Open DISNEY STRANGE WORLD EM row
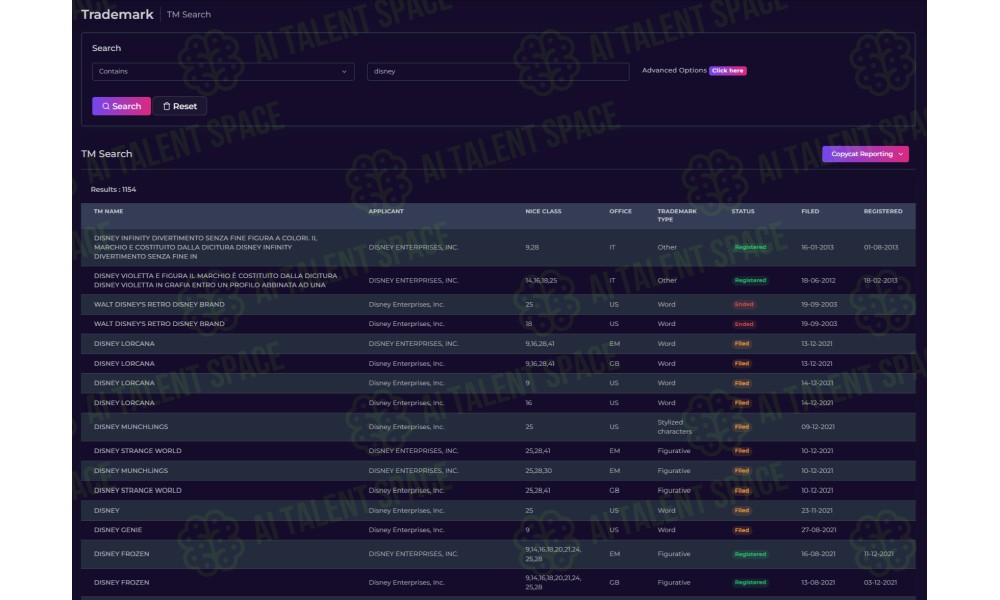Screen dimensions: 1000x600 click(498, 451)
